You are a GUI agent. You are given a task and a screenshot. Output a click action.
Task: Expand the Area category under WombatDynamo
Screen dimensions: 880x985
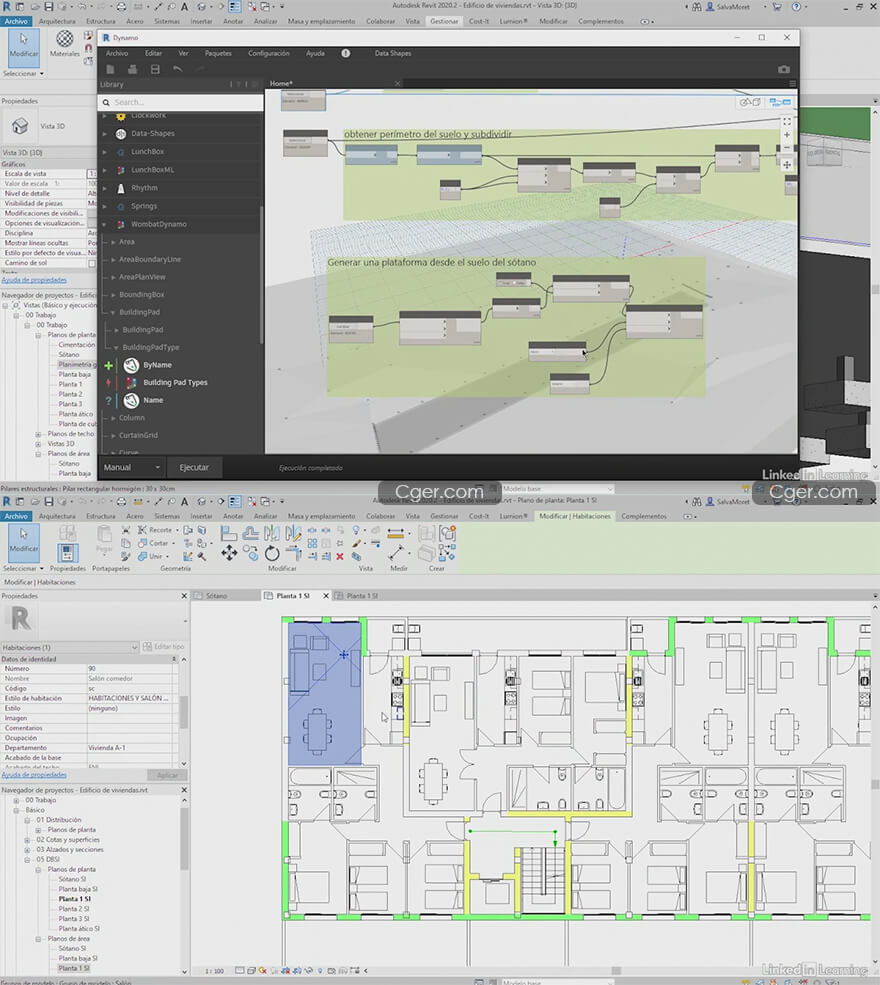[x=113, y=242]
